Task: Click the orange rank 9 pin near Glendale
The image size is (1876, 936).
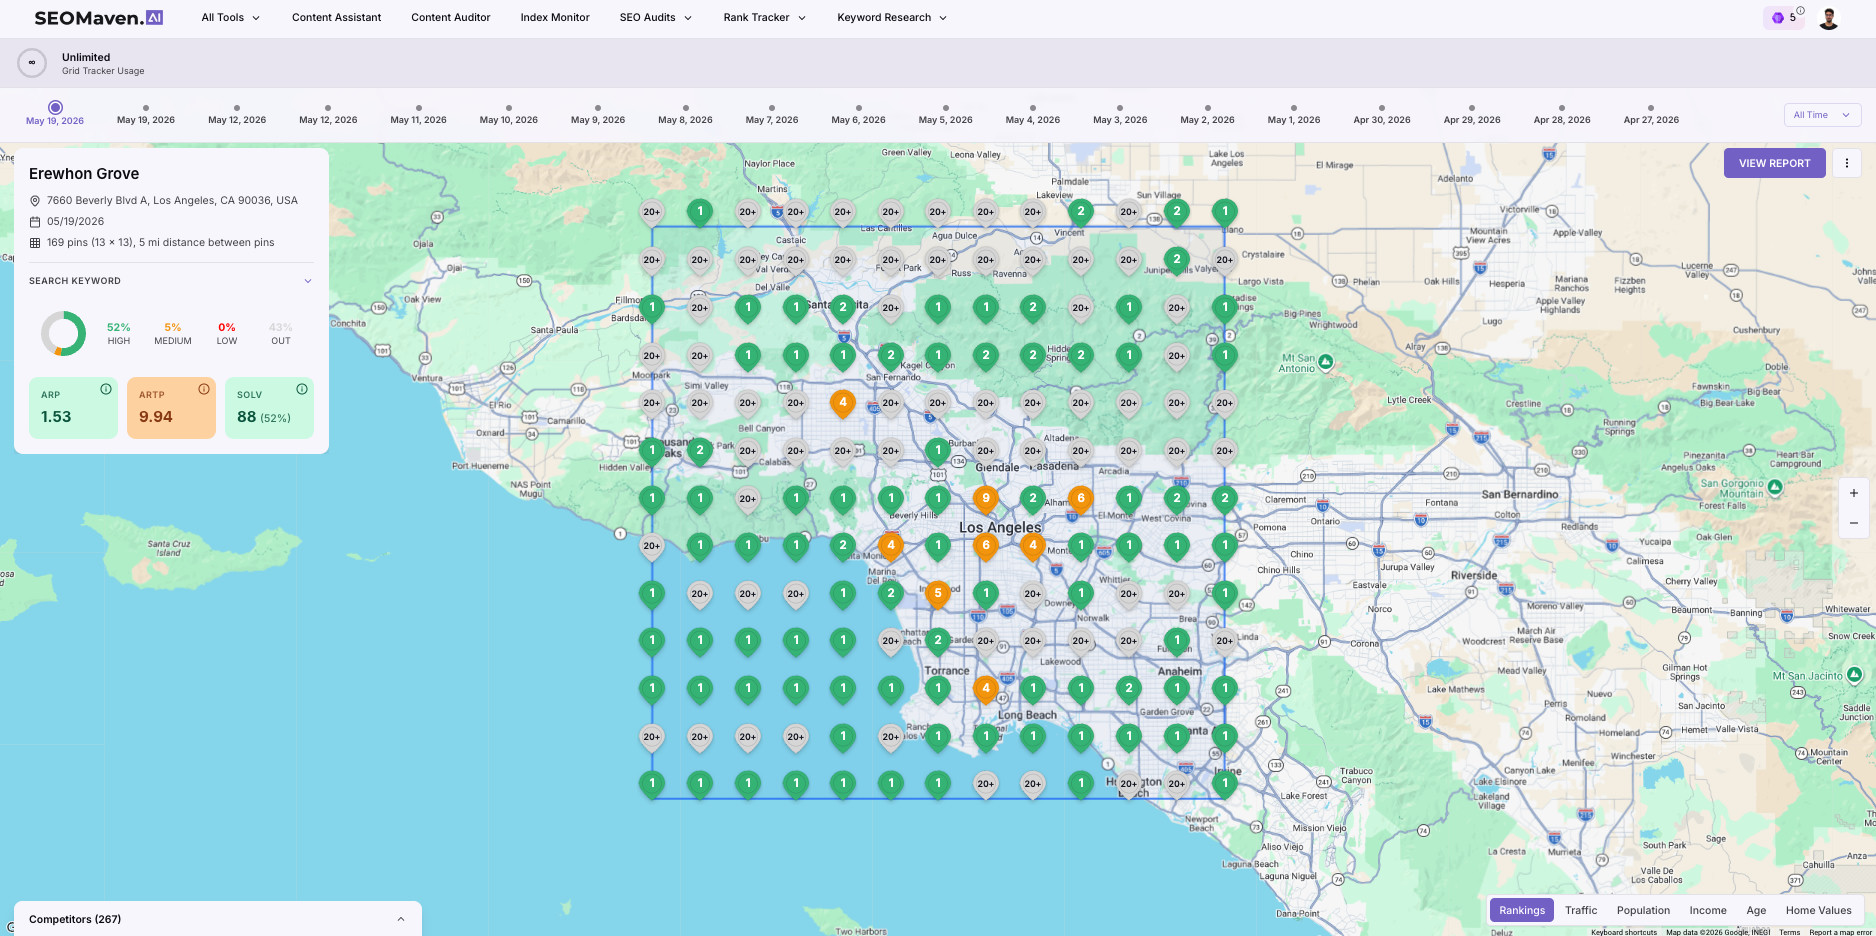Action: [986, 498]
